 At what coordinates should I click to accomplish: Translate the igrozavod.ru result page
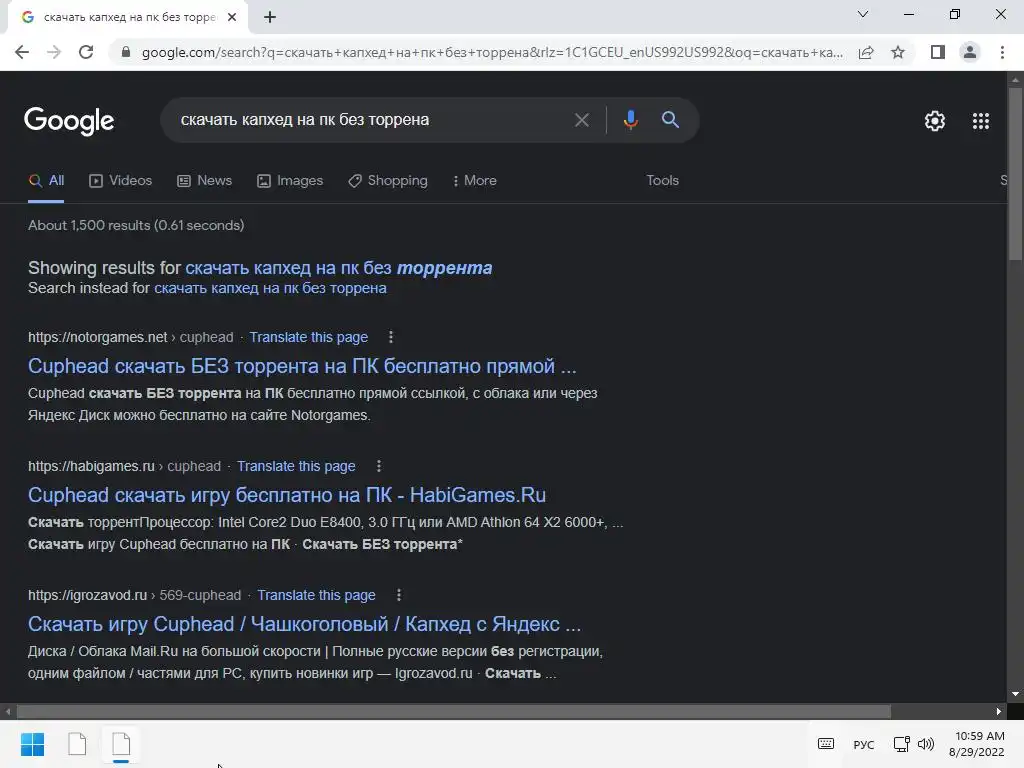[317, 596]
